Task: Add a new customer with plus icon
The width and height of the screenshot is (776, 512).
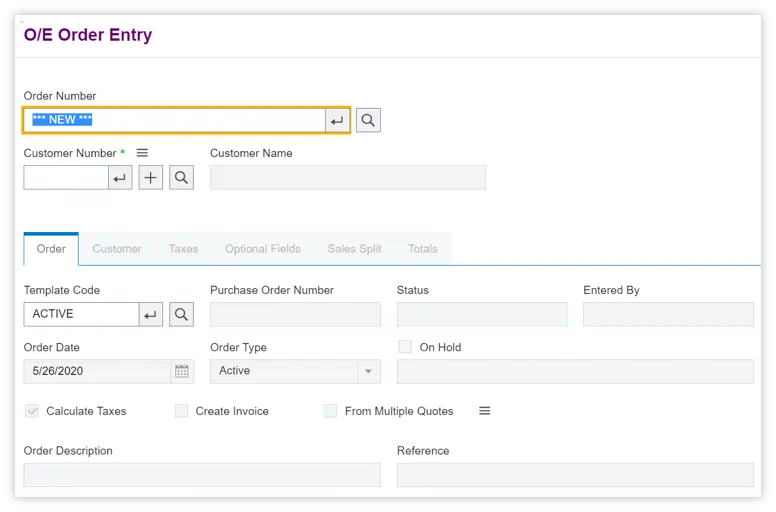Action: [151, 178]
